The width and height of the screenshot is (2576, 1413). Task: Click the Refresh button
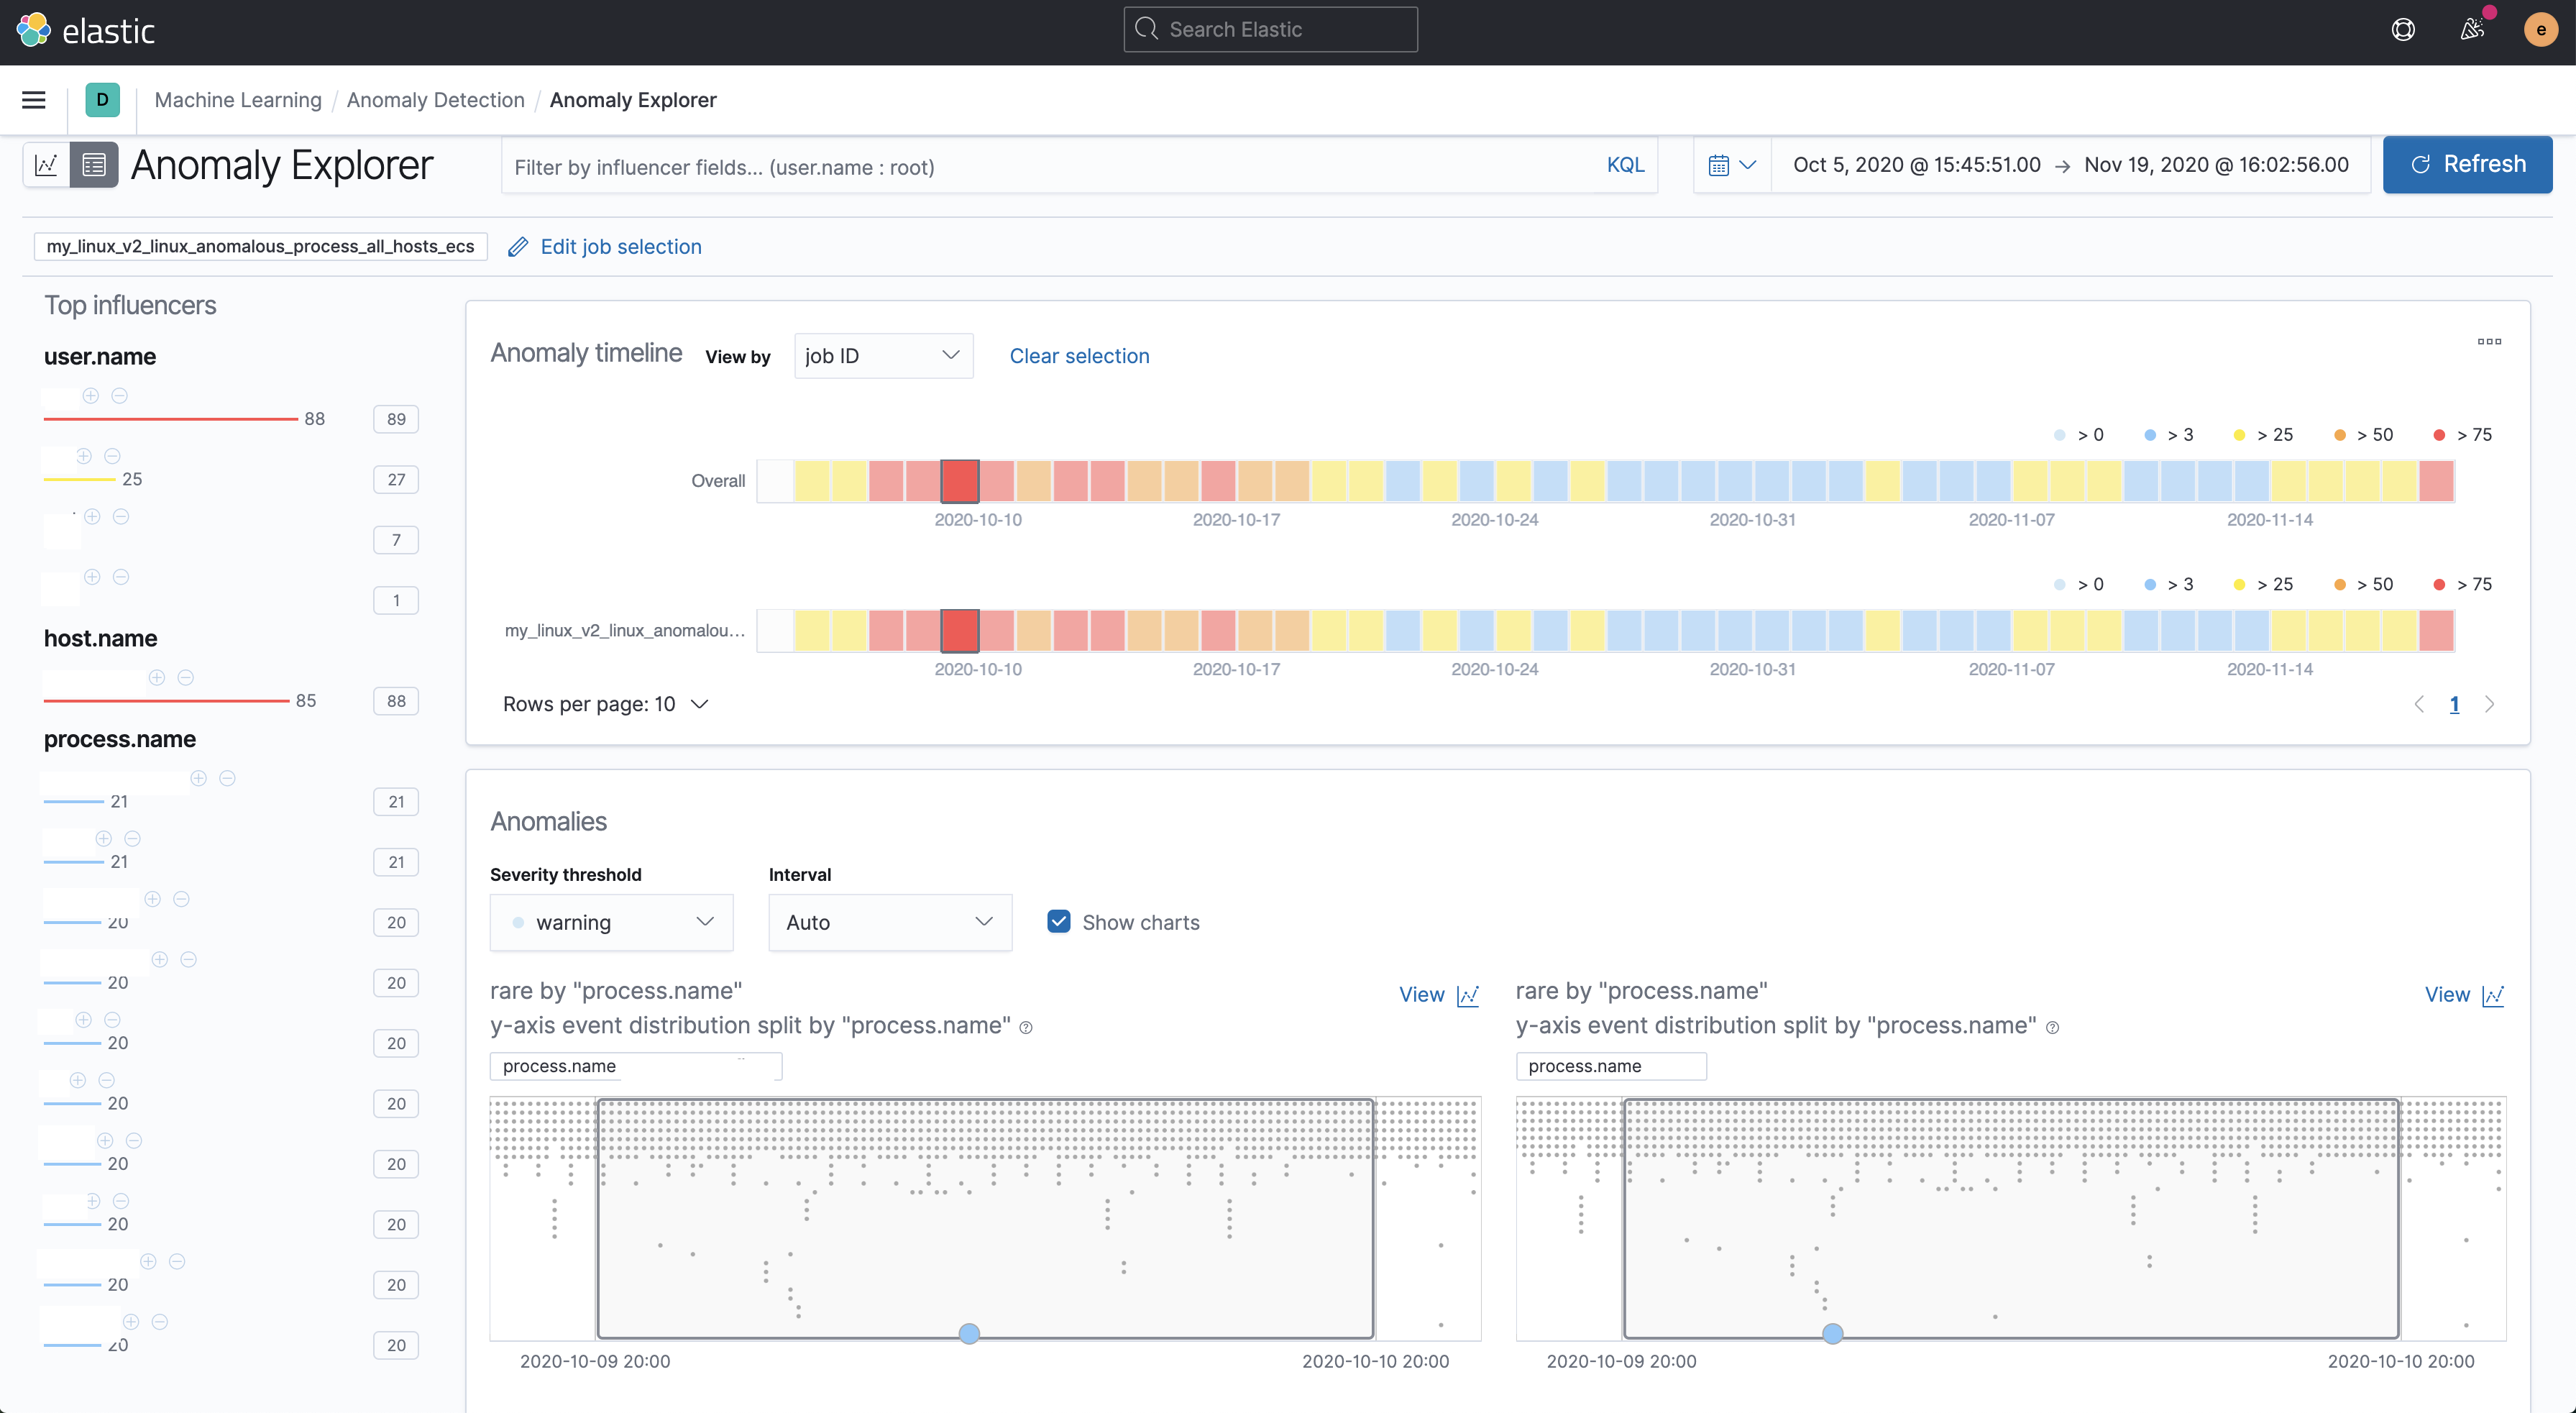2467,165
